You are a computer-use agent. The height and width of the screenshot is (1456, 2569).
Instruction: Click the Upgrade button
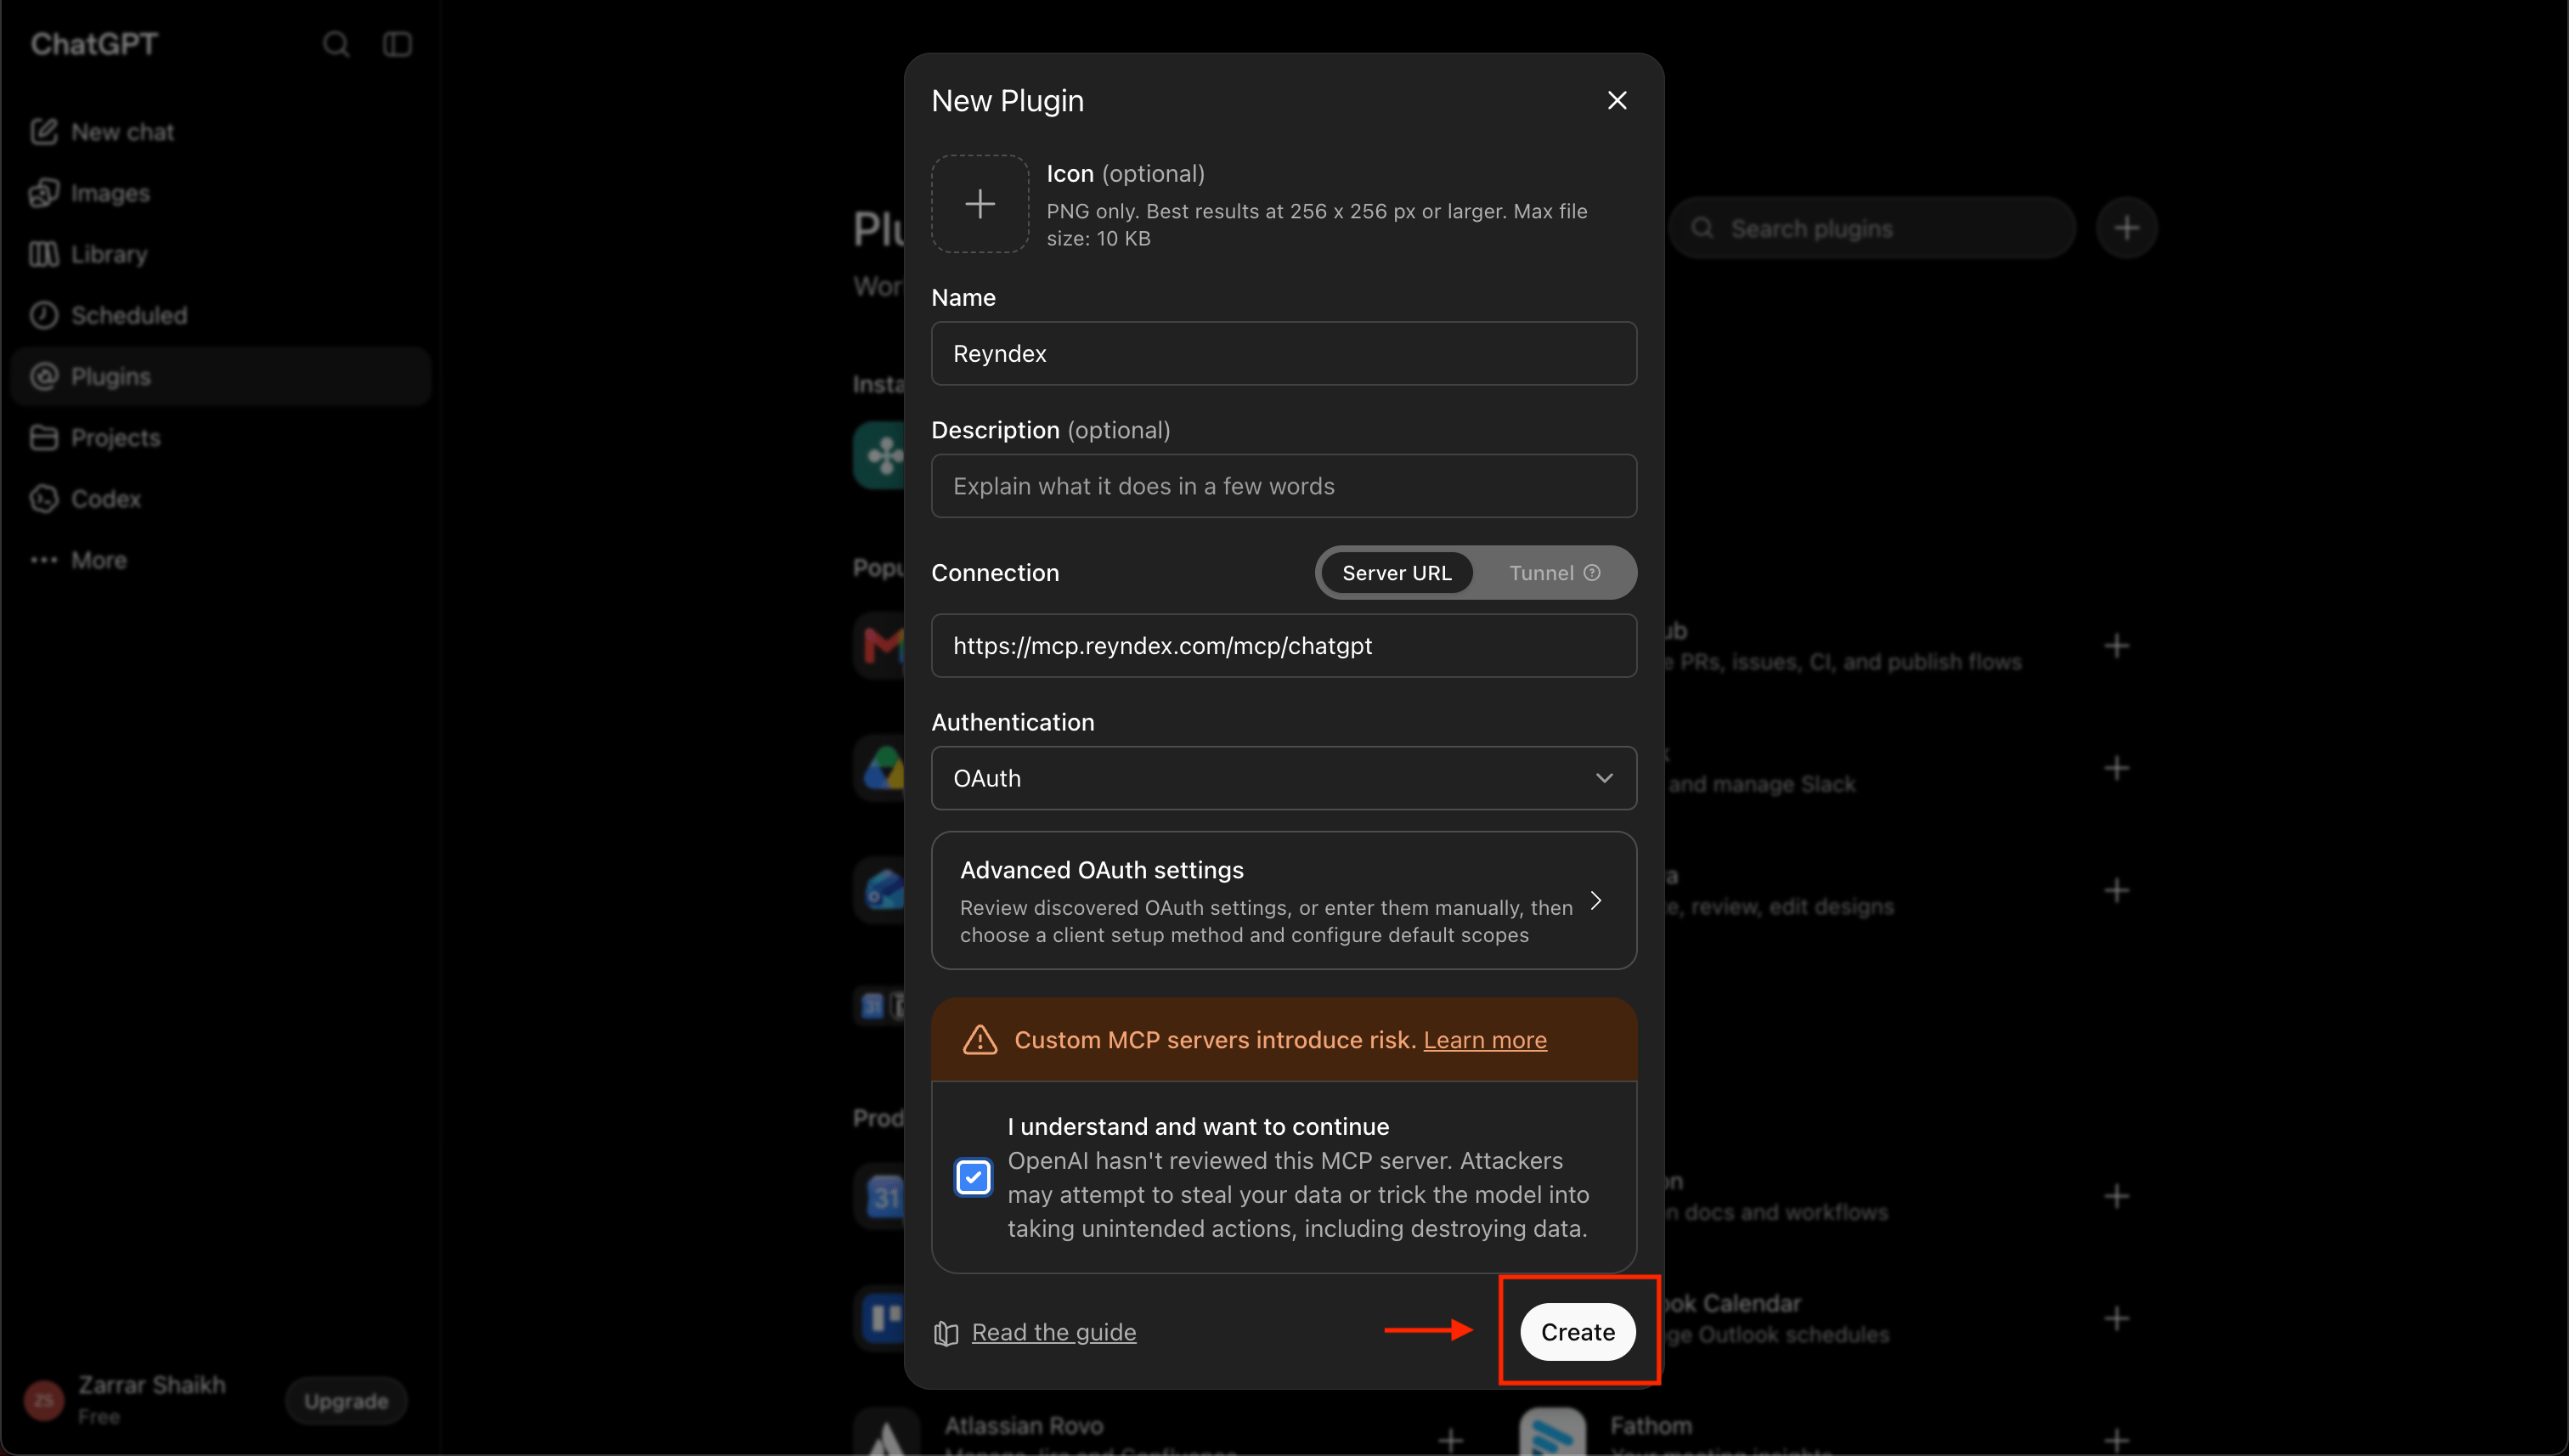click(x=346, y=1401)
